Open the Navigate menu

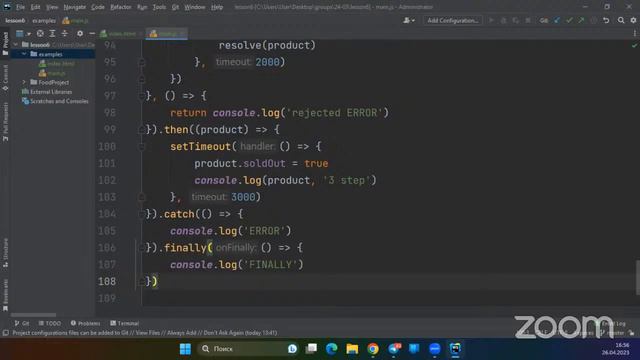pos(75,7)
